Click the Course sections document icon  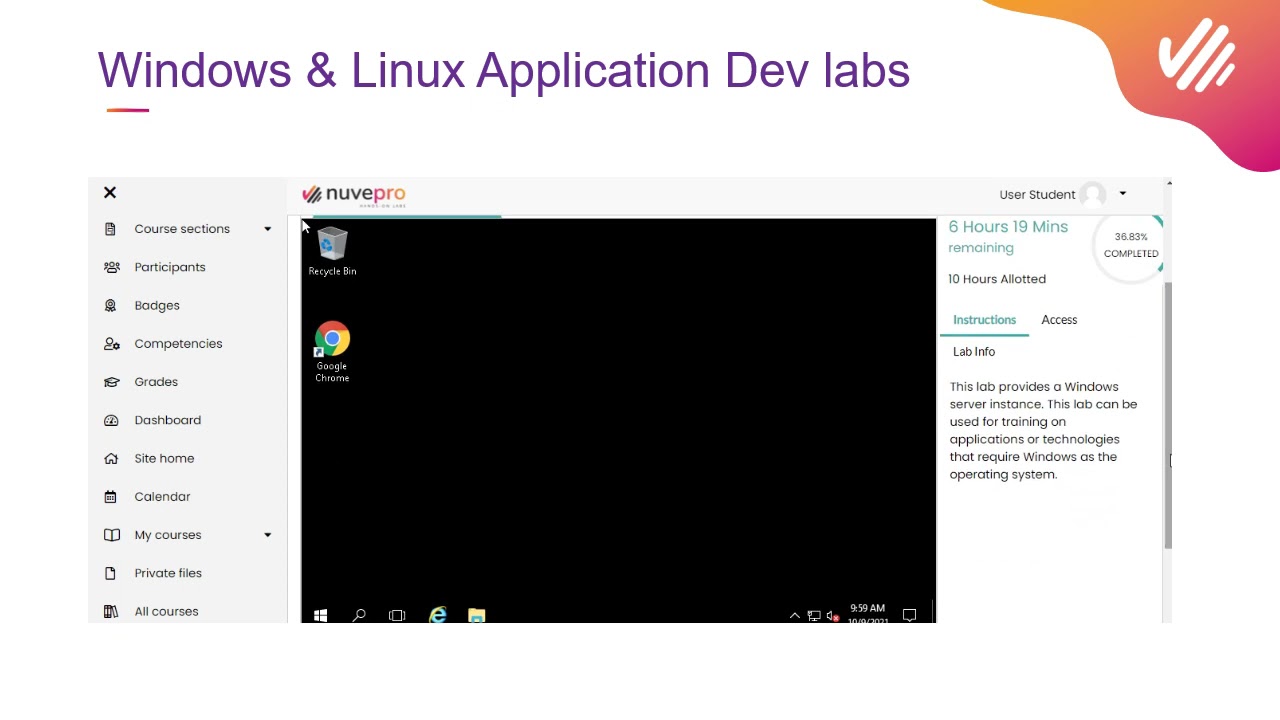coord(111,229)
